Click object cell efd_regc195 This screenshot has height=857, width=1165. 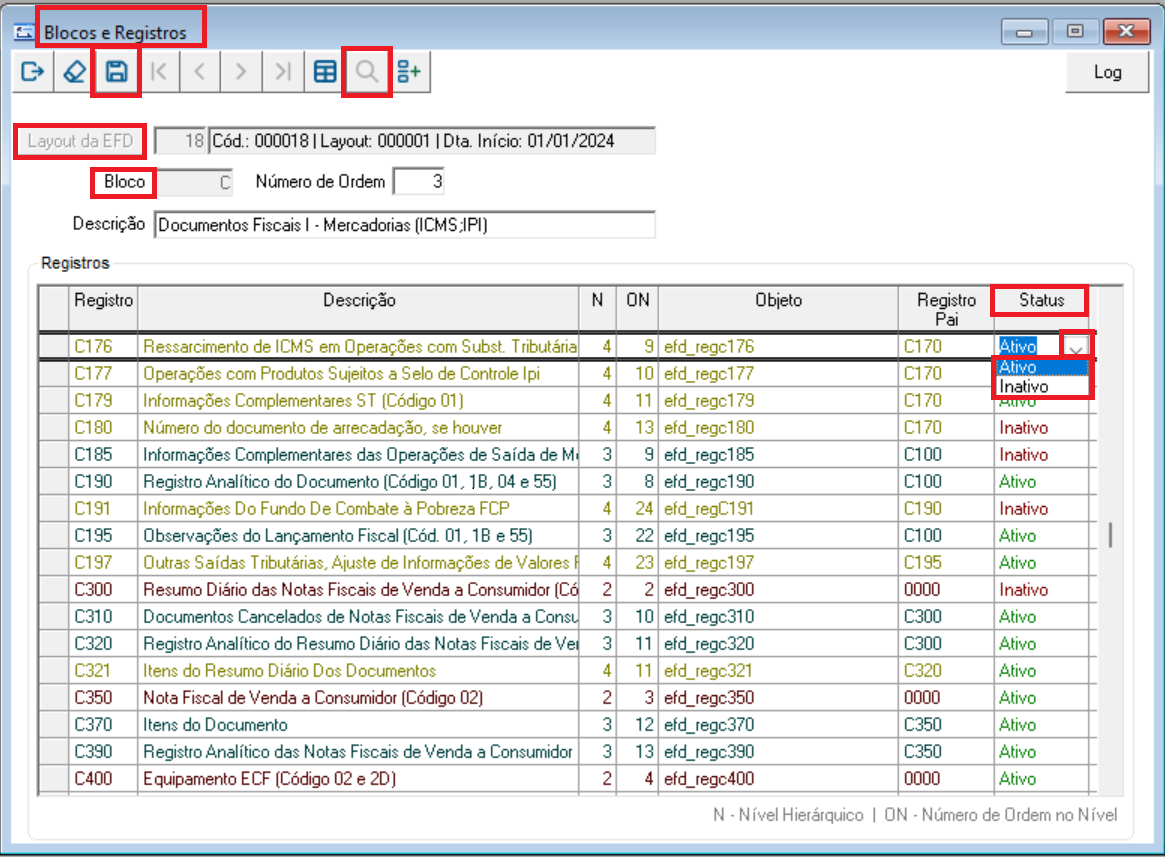[778, 536]
